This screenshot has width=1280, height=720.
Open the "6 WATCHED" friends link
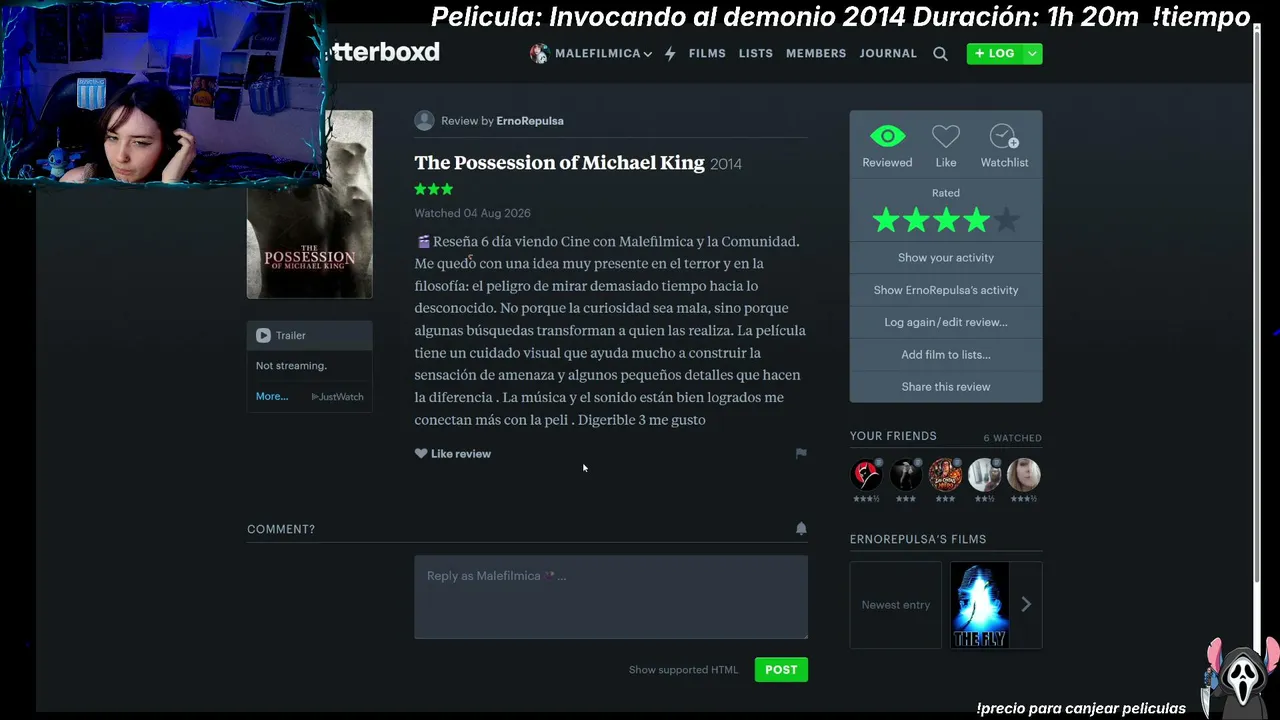click(x=1012, y=438)
